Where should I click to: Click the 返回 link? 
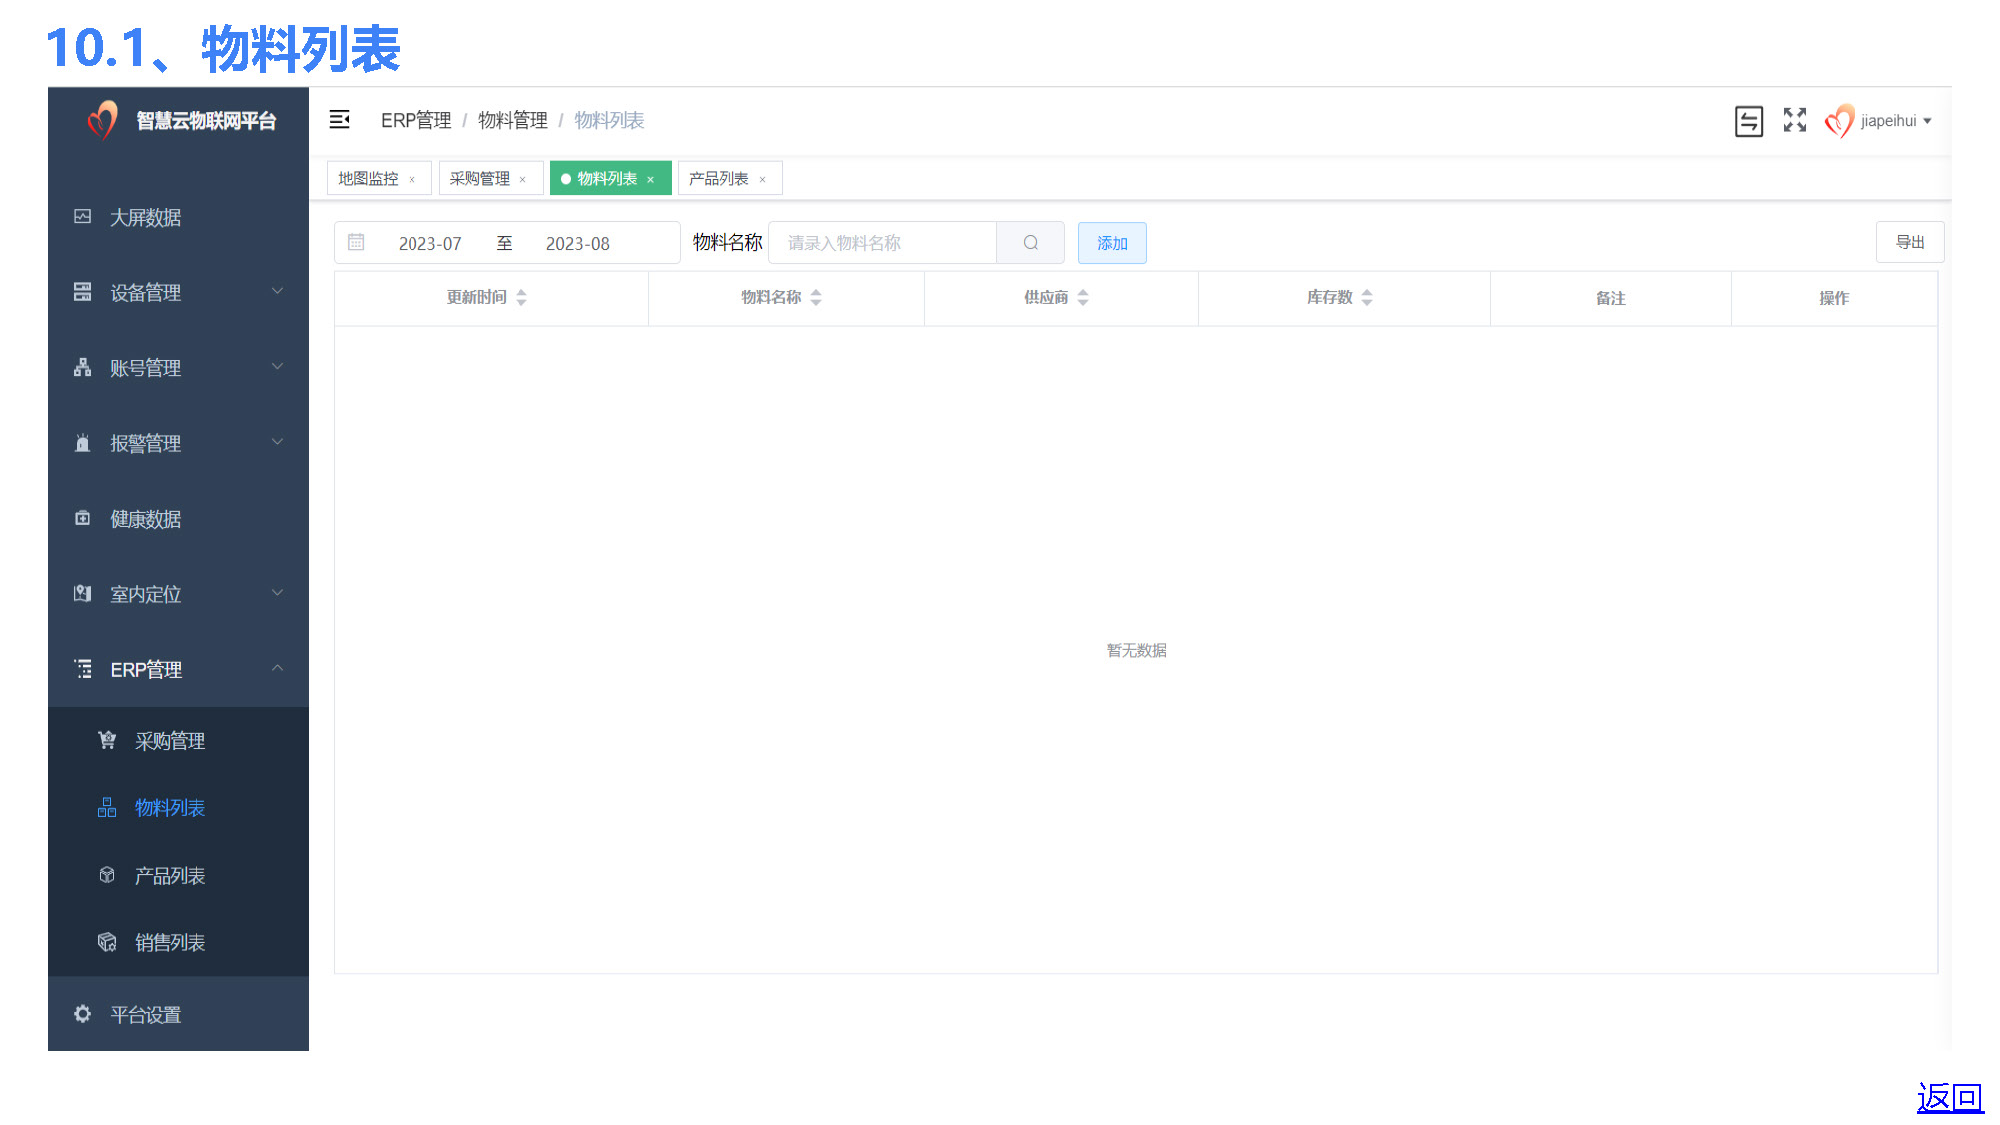point(1950,1097)
